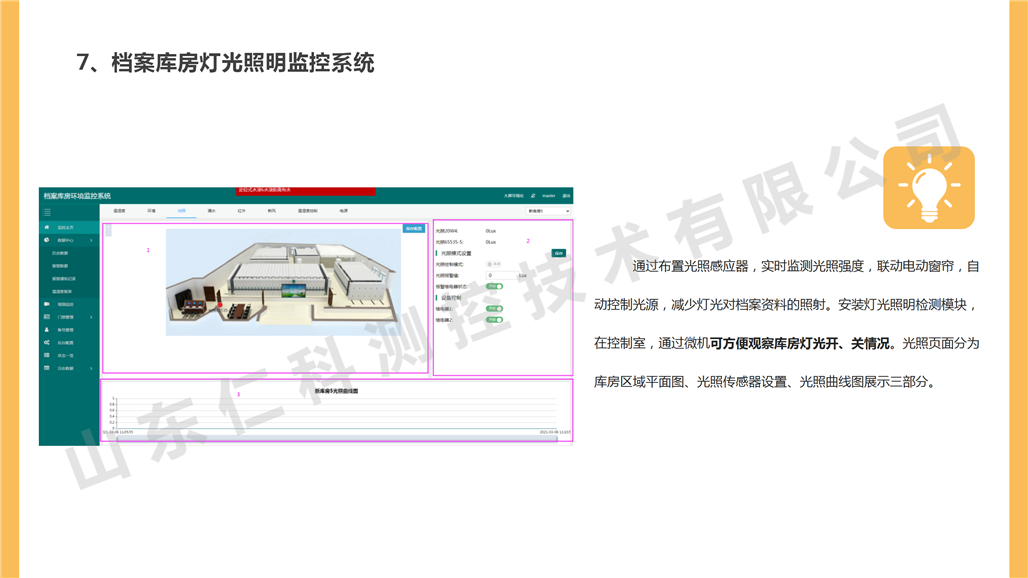
Task: Toggle the relay 2 device switch
Action: (494, 320)
